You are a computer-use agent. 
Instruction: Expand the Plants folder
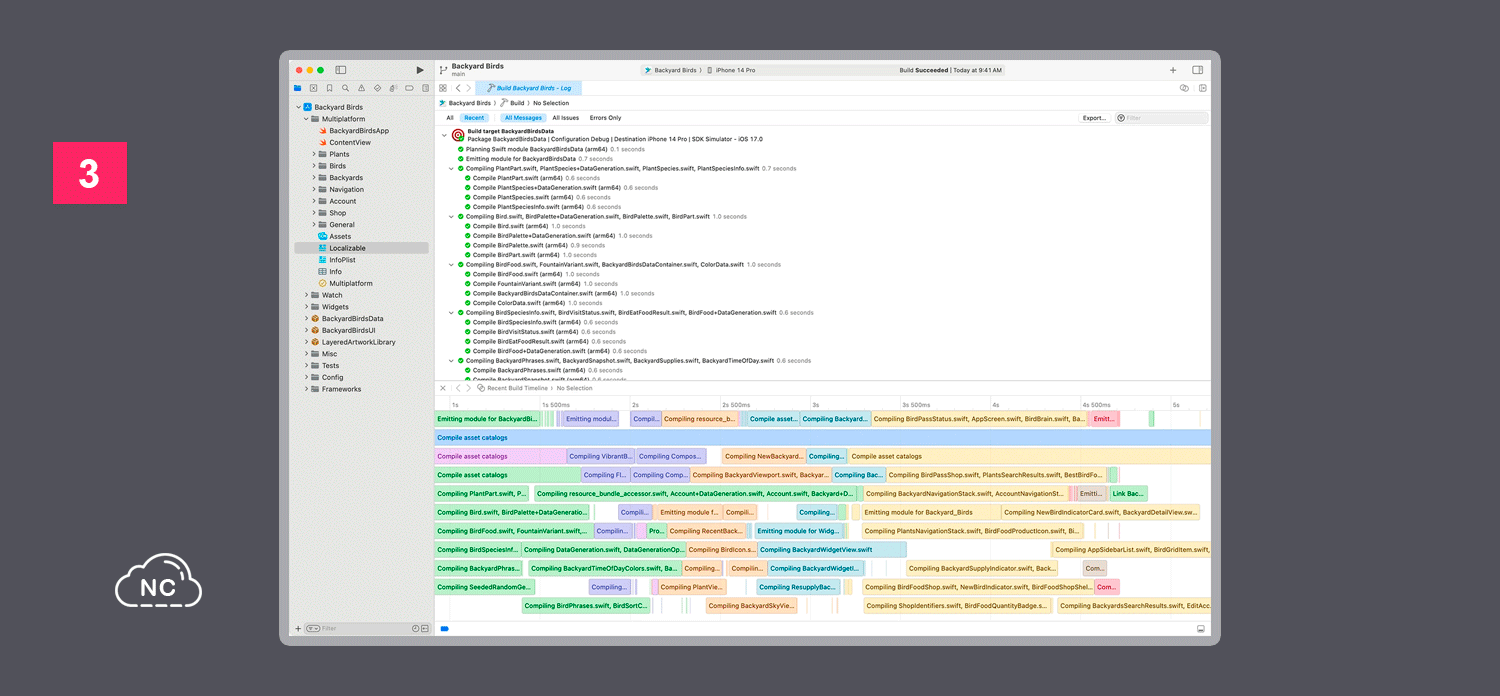(x=314, y=154)
